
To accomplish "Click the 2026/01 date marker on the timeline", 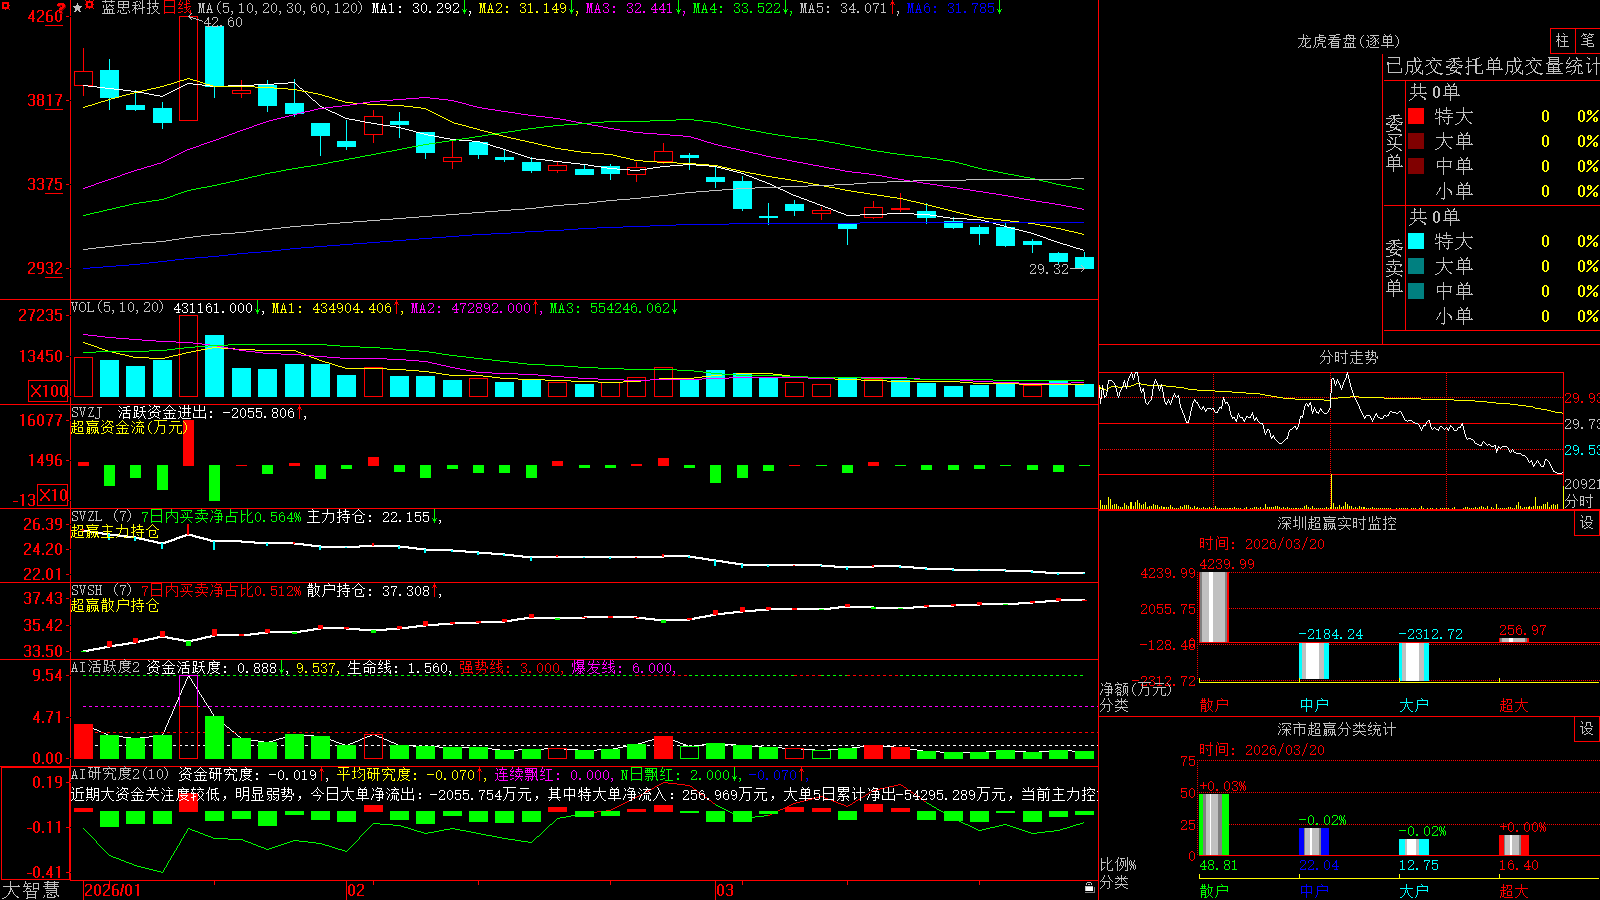I will (x=113, y=890).
